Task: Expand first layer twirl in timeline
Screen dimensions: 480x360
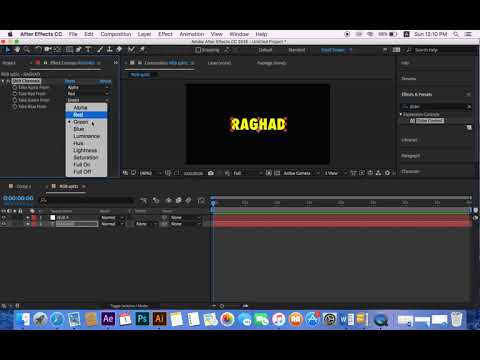Action: [28, 218]
